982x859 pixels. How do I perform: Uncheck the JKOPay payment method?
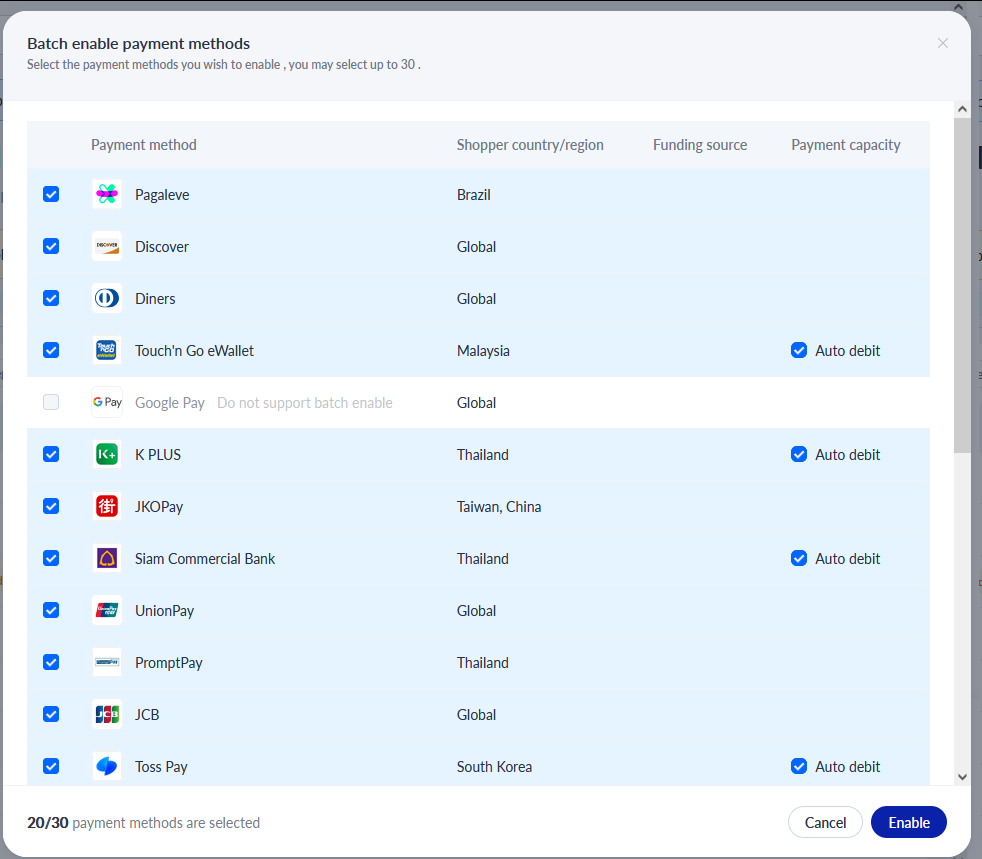click(x=51, y=507)
